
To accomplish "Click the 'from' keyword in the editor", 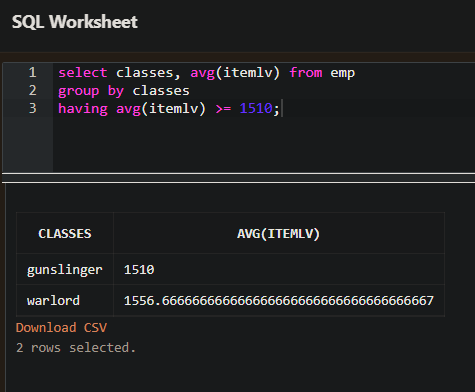I will click(x=306, y=73).
